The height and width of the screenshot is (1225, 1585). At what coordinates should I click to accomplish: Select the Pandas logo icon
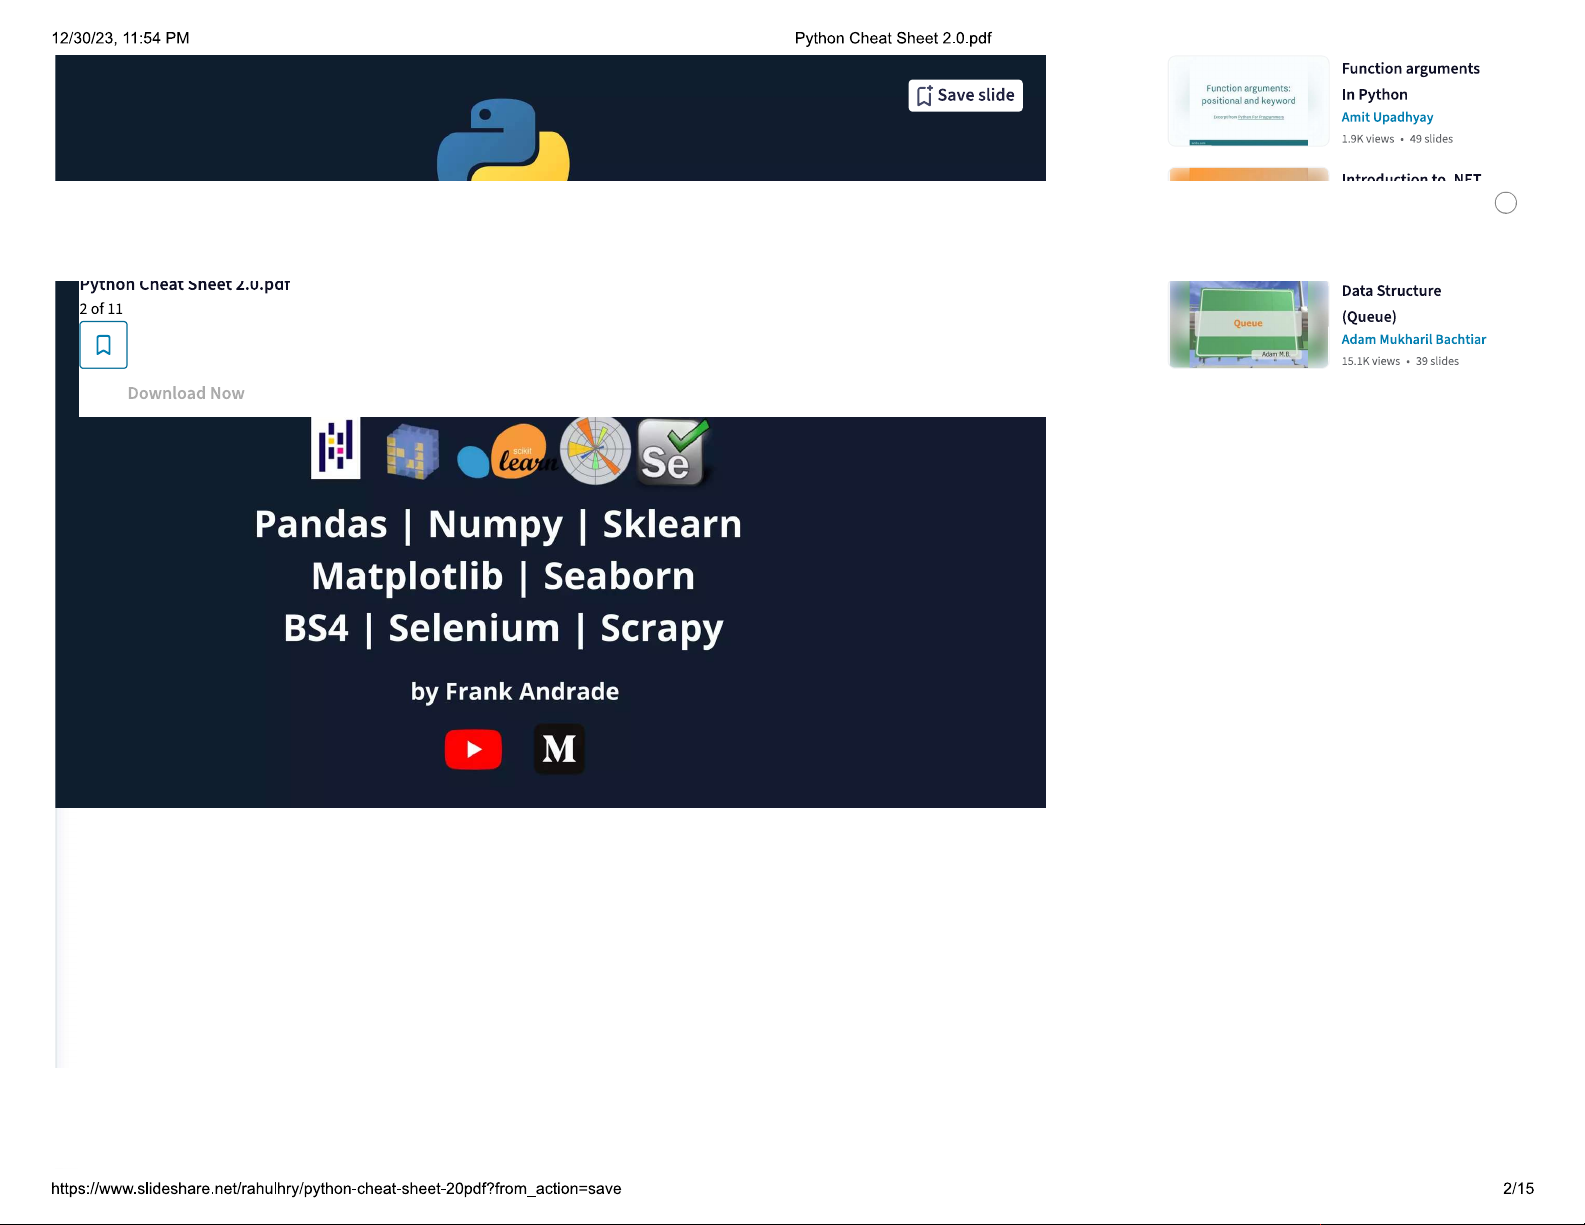click(x=336, y=447)
